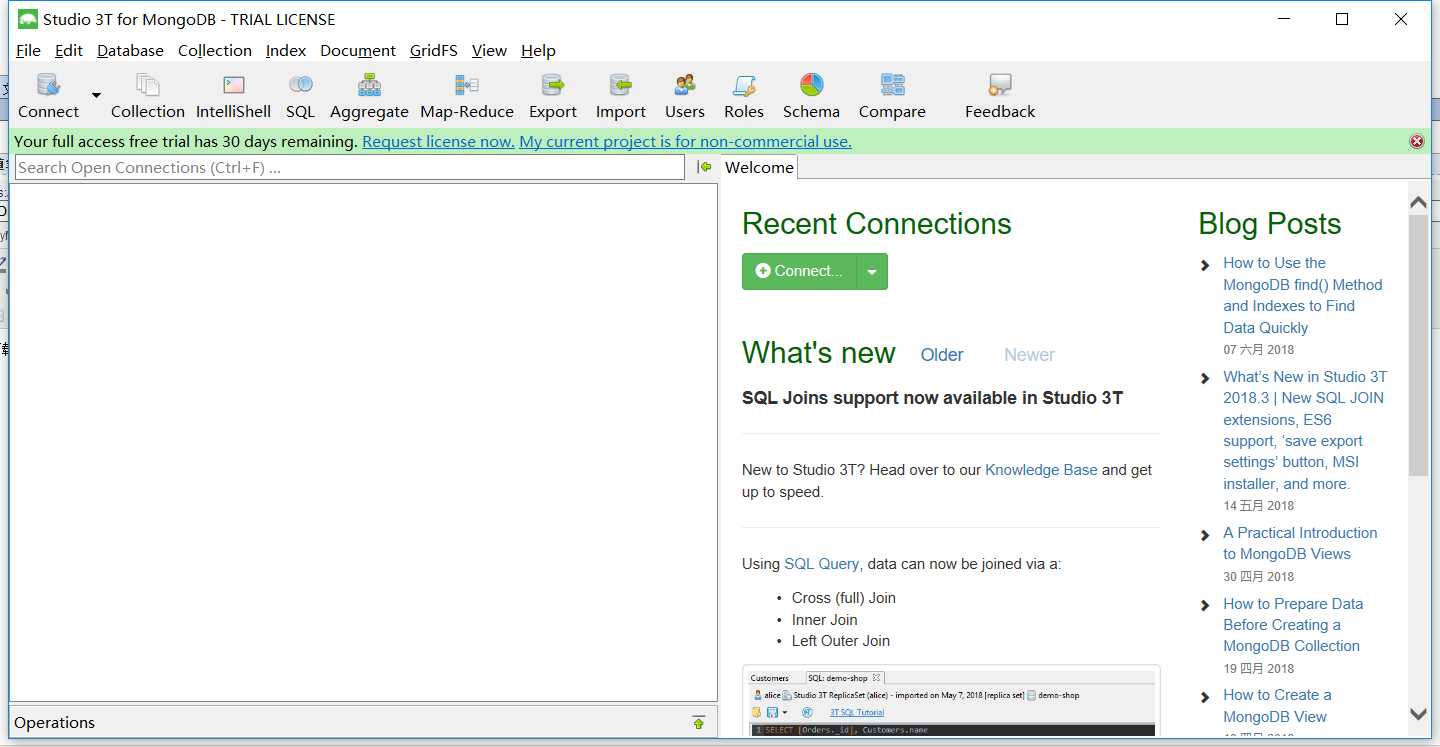The width and height of the screenshot is (1440, 747).
Task: Open the Knowledge Base link
Action: [1041, 470]
